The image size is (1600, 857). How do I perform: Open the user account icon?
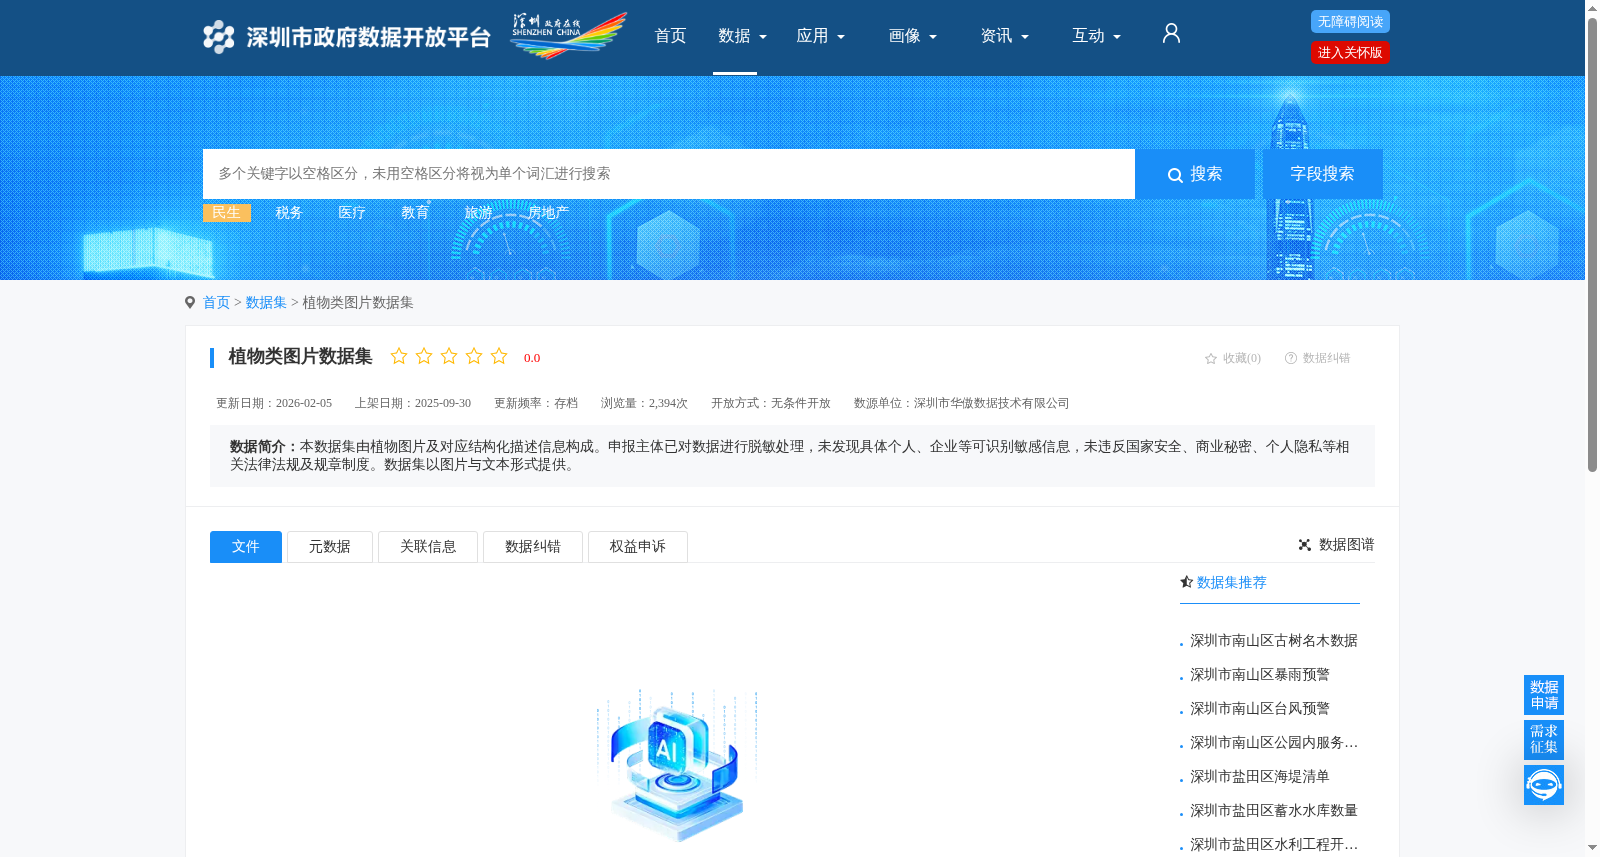click(x=1171, y=34)
